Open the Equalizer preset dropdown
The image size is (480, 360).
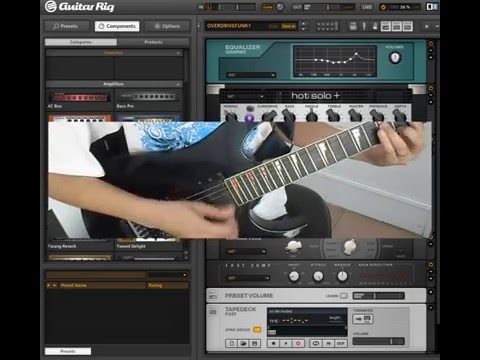251,75
